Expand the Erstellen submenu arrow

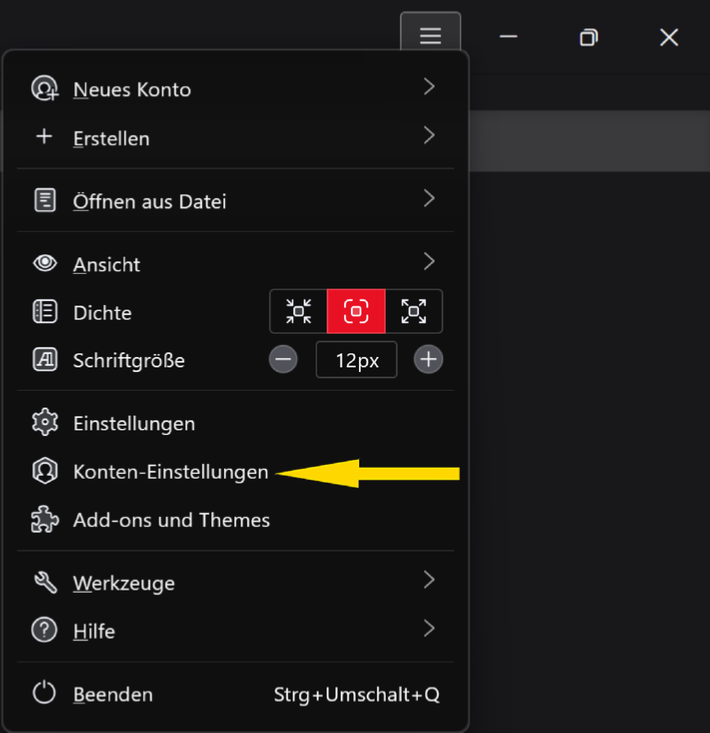429,136
